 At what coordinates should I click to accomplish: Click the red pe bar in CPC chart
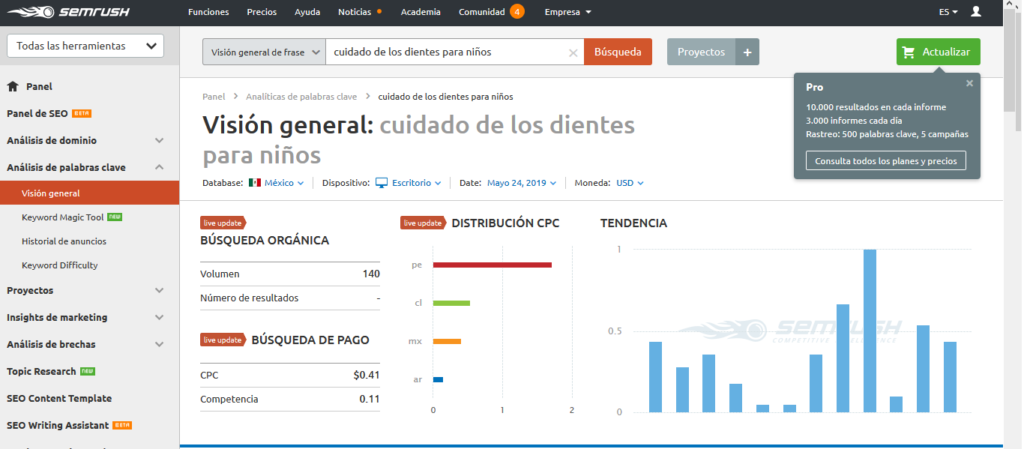(492, 265)
